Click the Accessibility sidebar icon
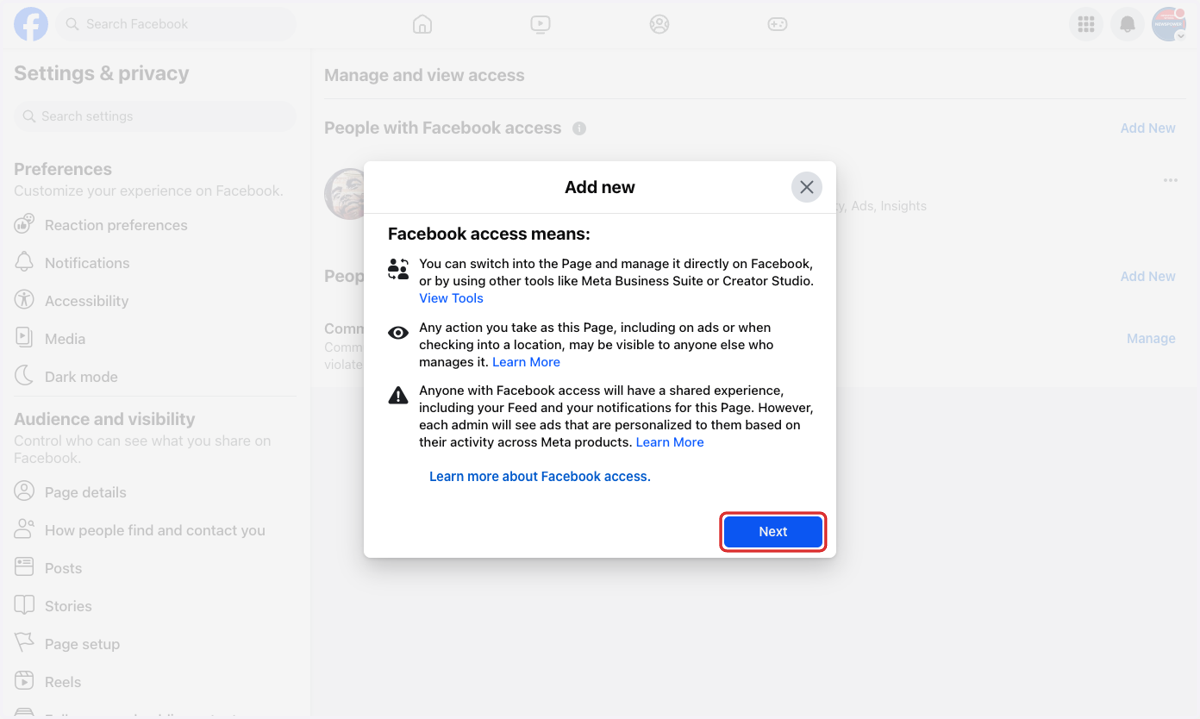Viewport: 1200px width, 719px height. point(24,300)
